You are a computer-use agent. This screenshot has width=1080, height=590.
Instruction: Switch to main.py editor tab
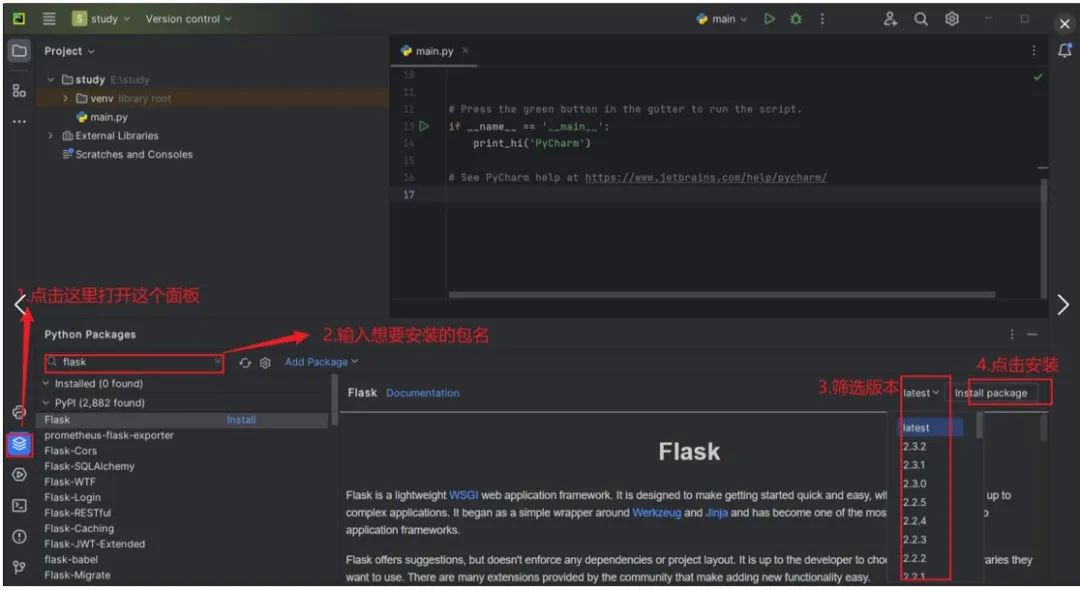pos(435,50)
